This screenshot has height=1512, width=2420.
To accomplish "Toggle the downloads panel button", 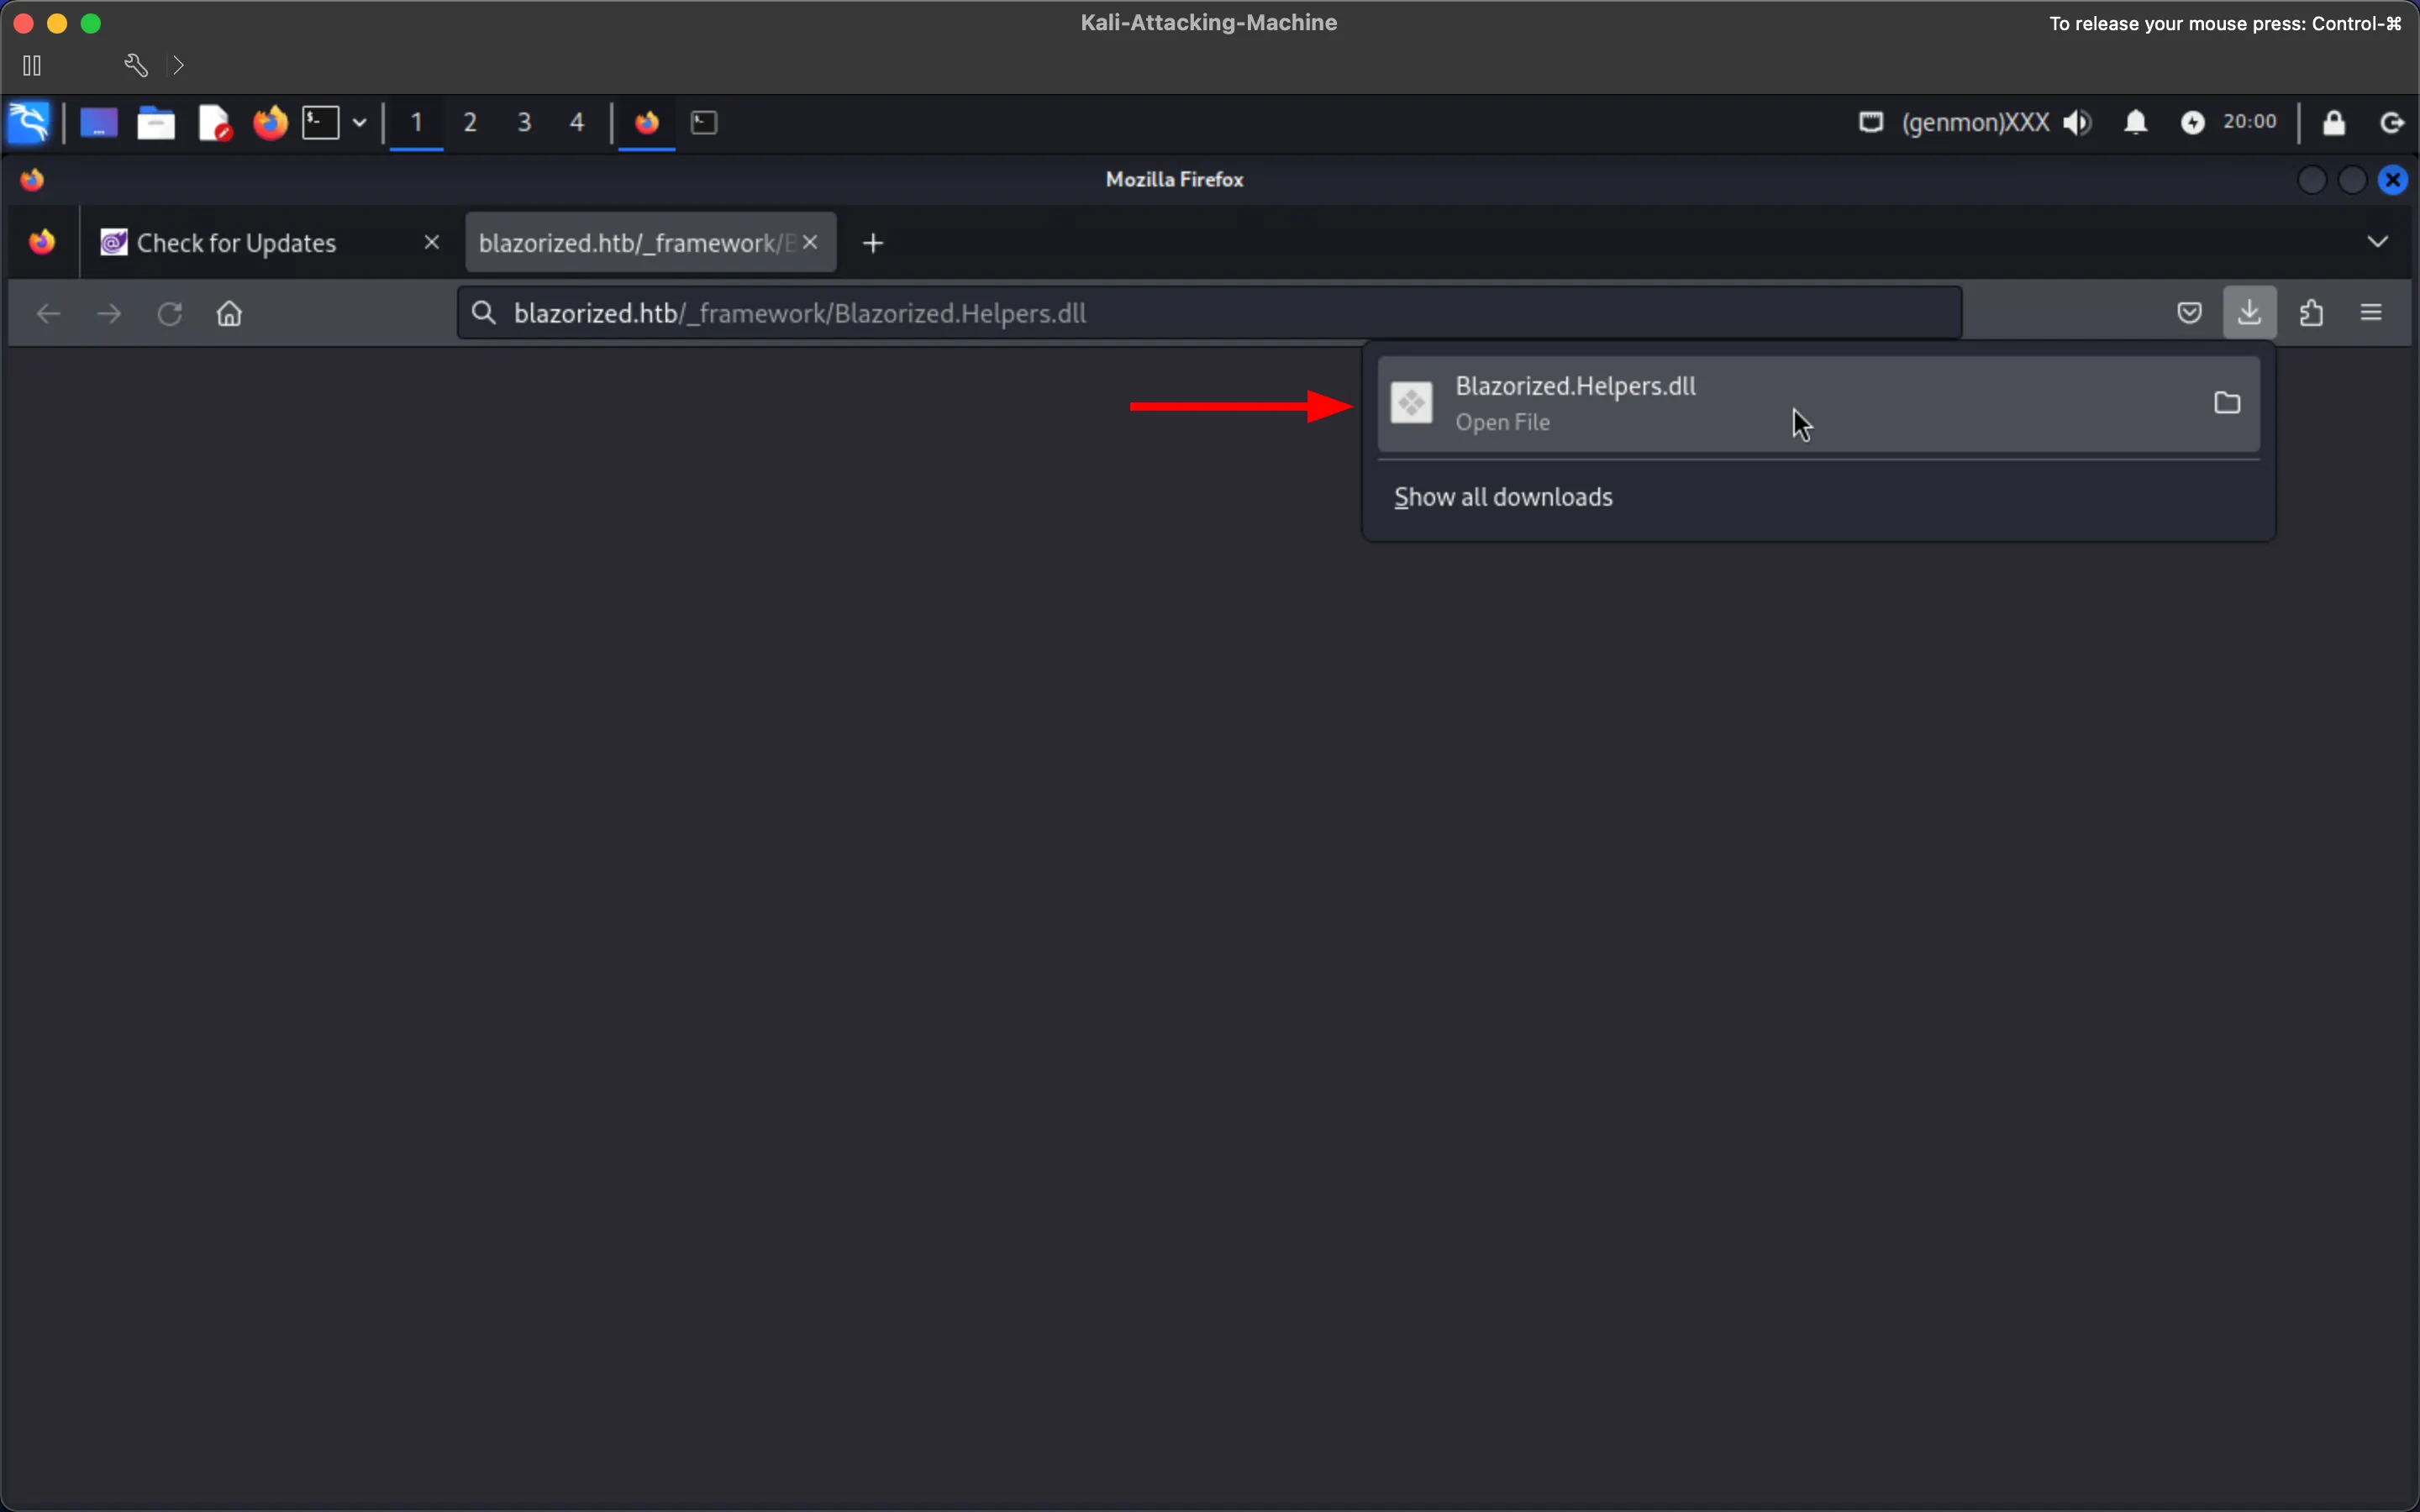I will pos(2250,313).
